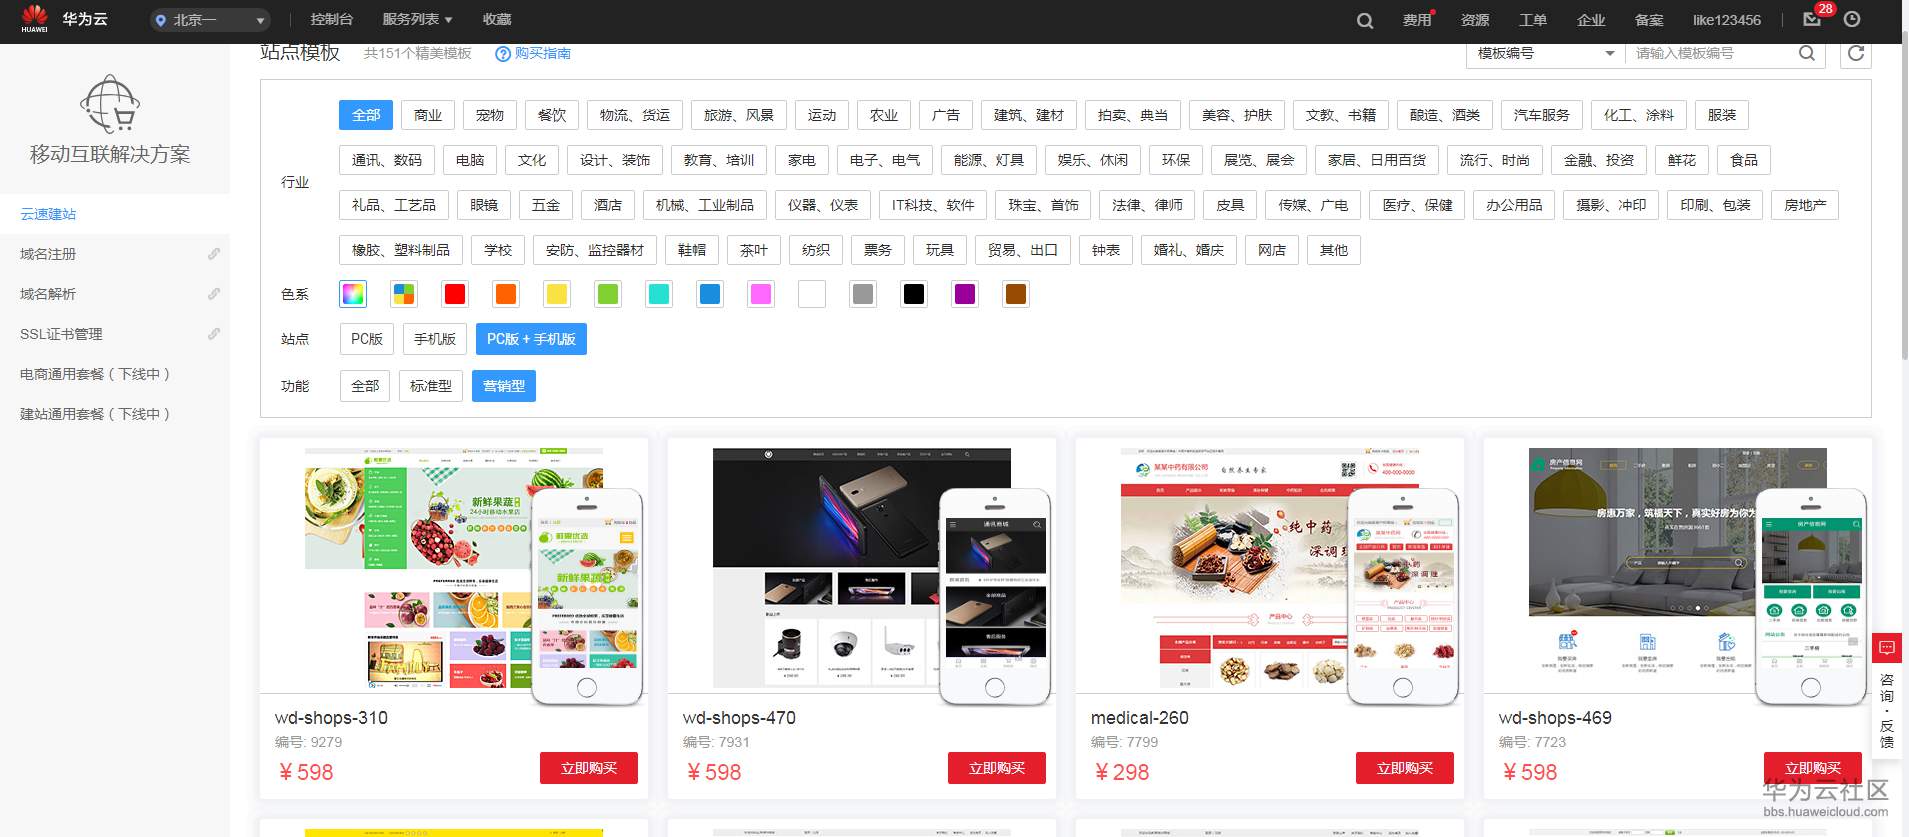This screenshot has height=837, width=1909.
Task: Filter by 其他 industry
Action: [1334, 250]
